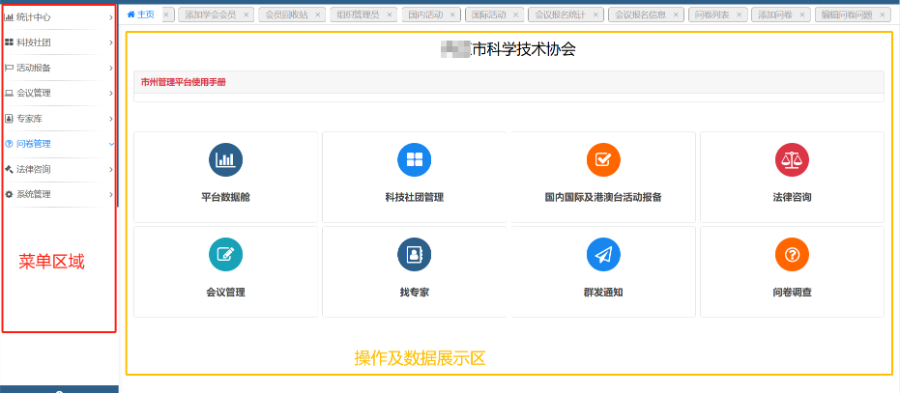Expand the 系统管理 menu arrow

tap(111, 194)
